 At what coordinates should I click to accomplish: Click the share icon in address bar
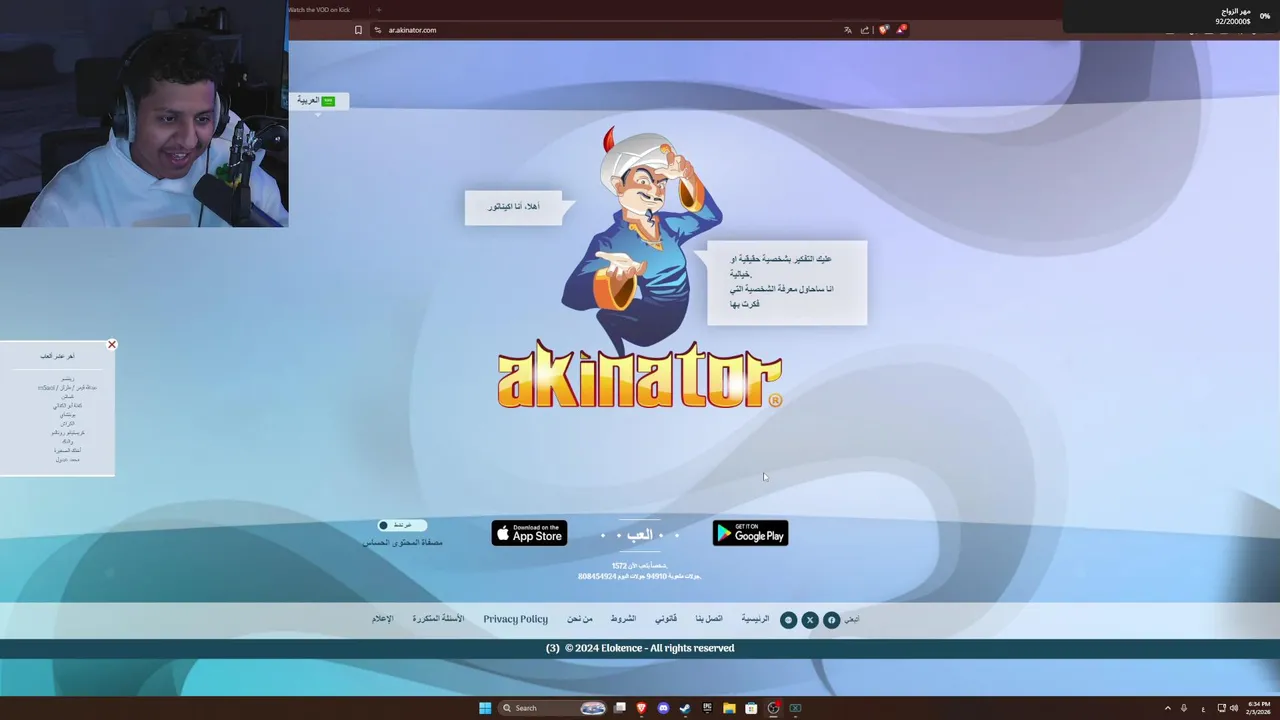click(865, 30)
